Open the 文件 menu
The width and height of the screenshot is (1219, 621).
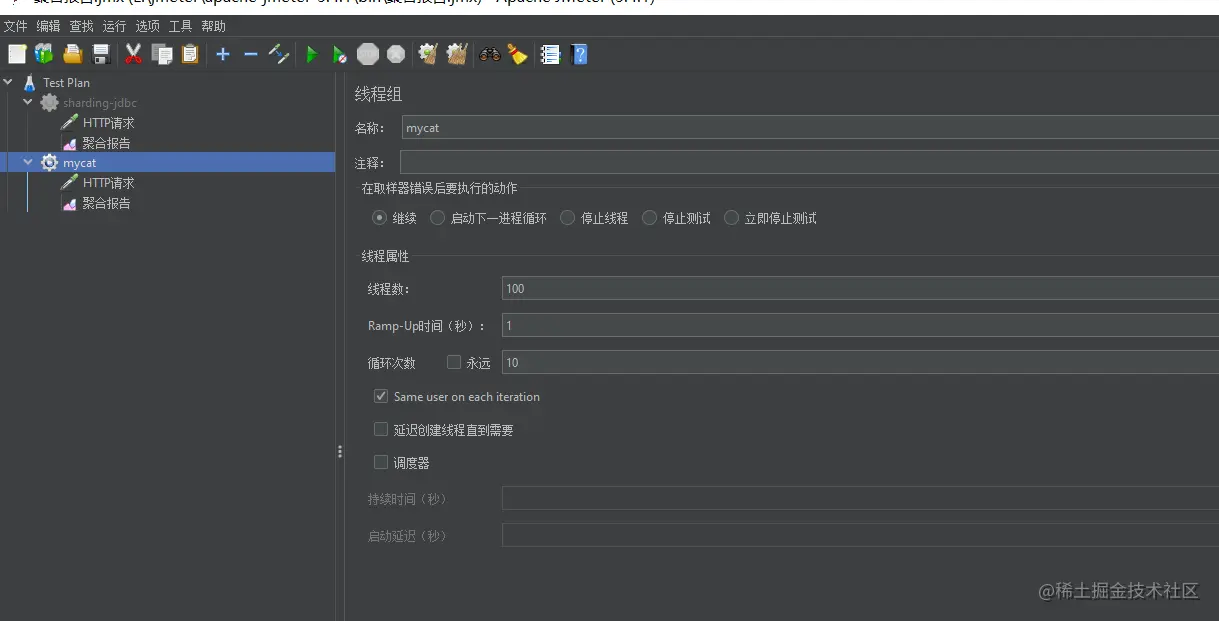point(16,26)
